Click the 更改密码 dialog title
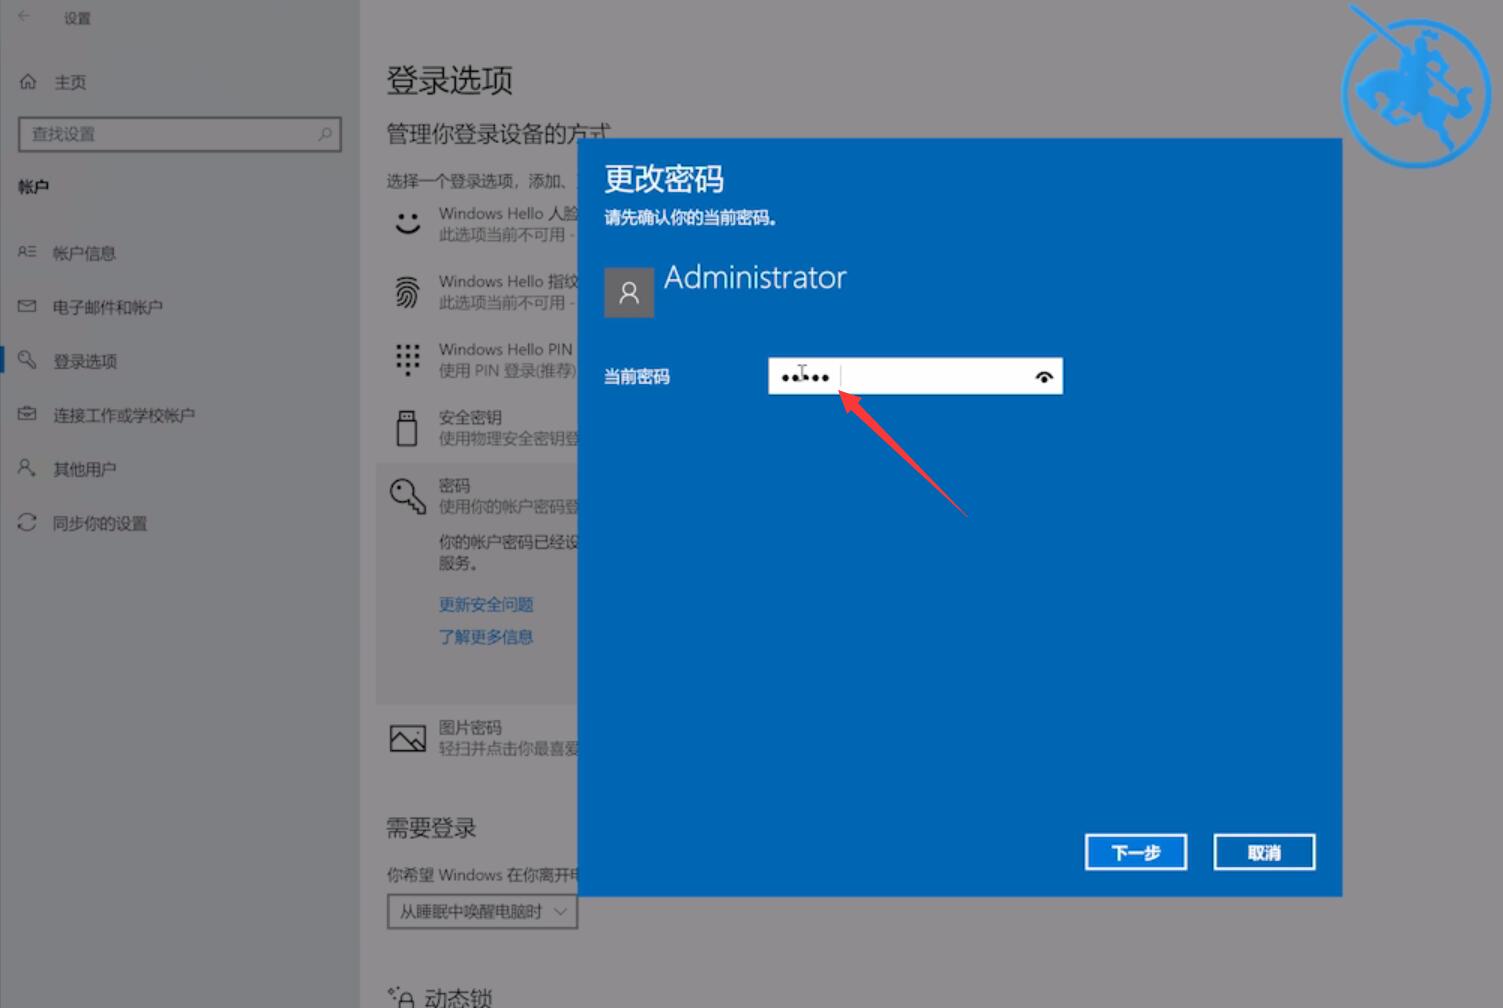This screenshot has width=1503, height=1008. [664, 179]
